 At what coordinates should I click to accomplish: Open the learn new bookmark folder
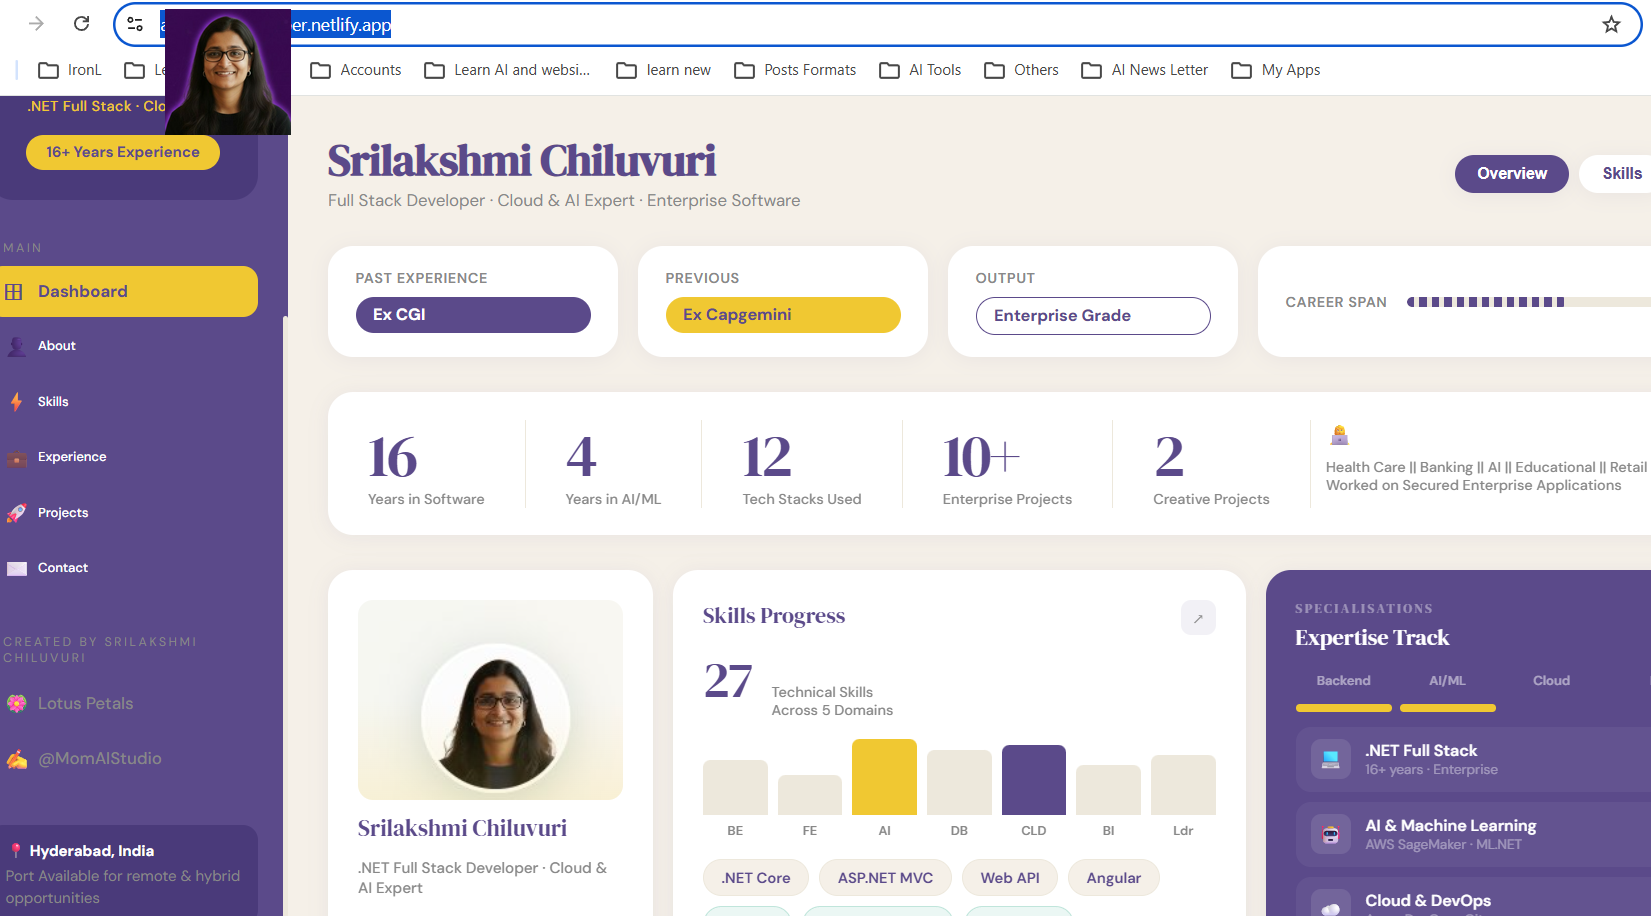[664, 70]
